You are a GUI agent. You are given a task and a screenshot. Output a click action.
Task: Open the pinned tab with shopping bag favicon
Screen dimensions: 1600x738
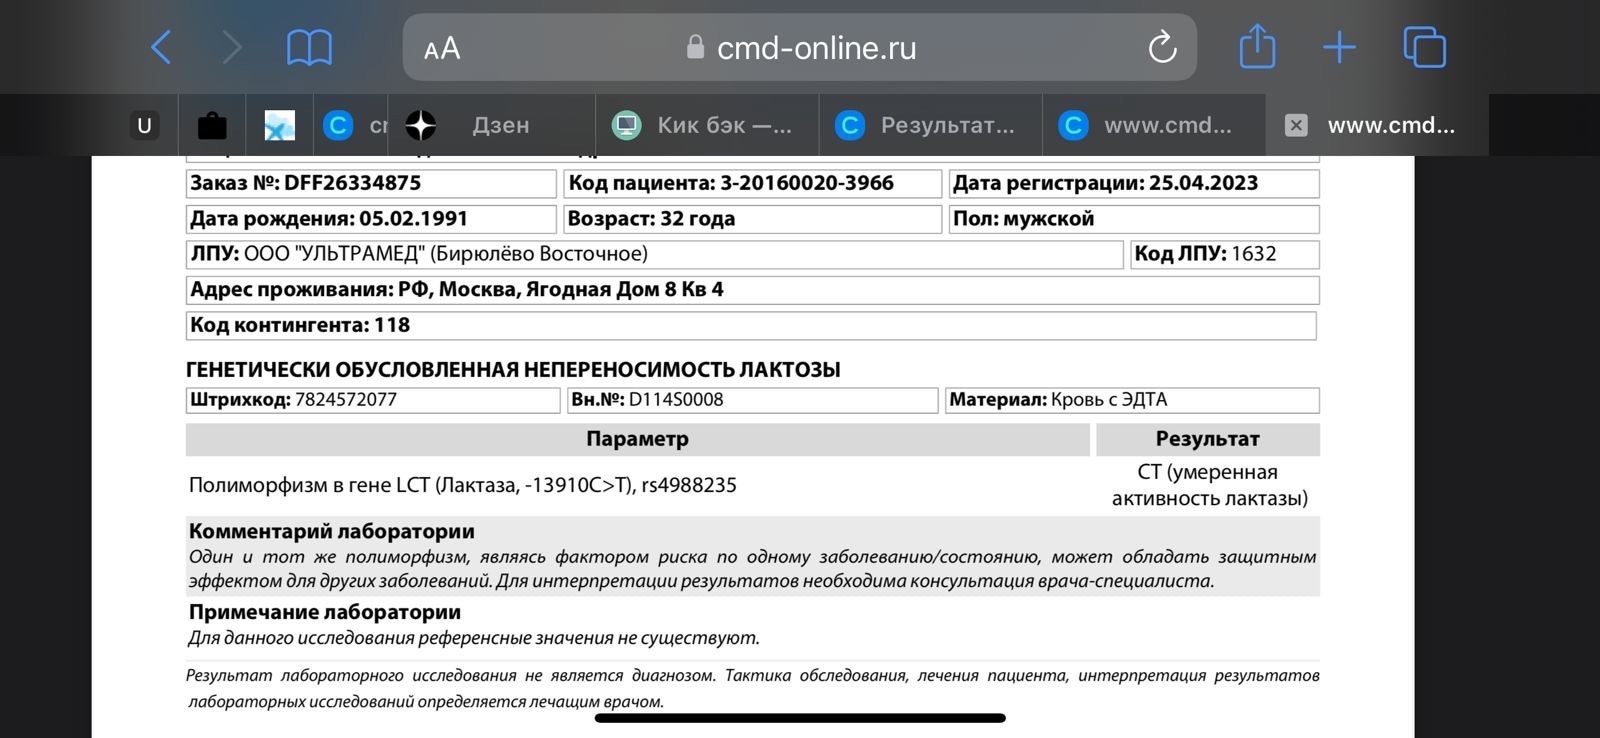pyautogui.click(x=212, y=125)
